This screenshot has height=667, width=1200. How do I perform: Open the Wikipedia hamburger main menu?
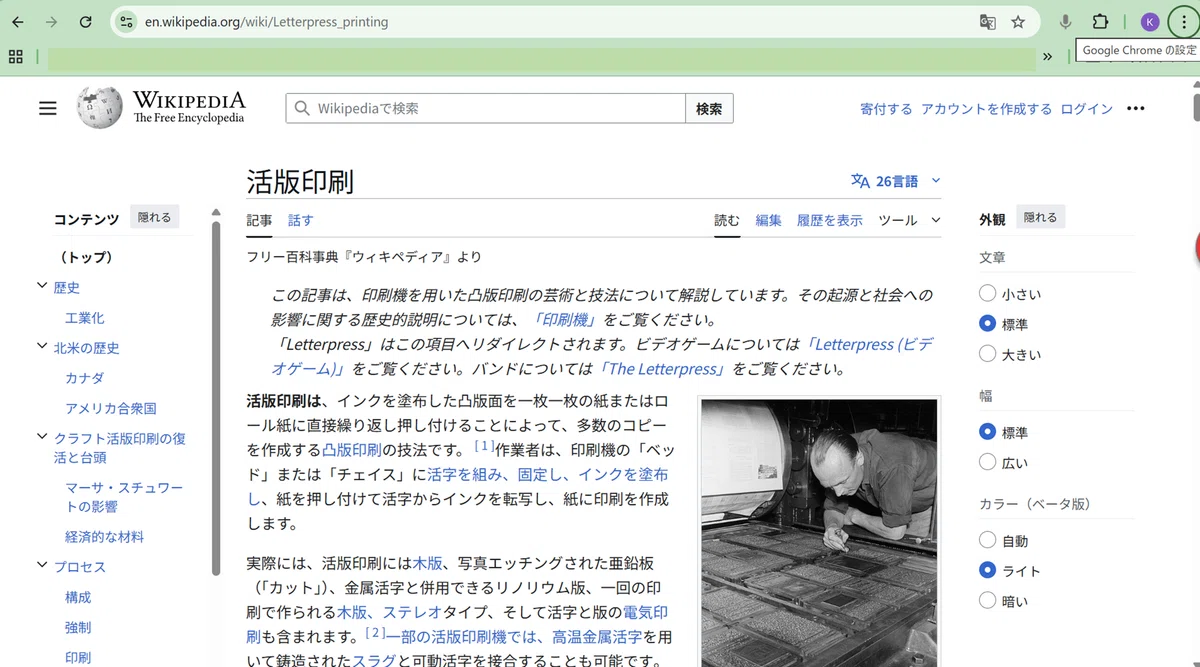pyautogui.click(x=48, y=108)
